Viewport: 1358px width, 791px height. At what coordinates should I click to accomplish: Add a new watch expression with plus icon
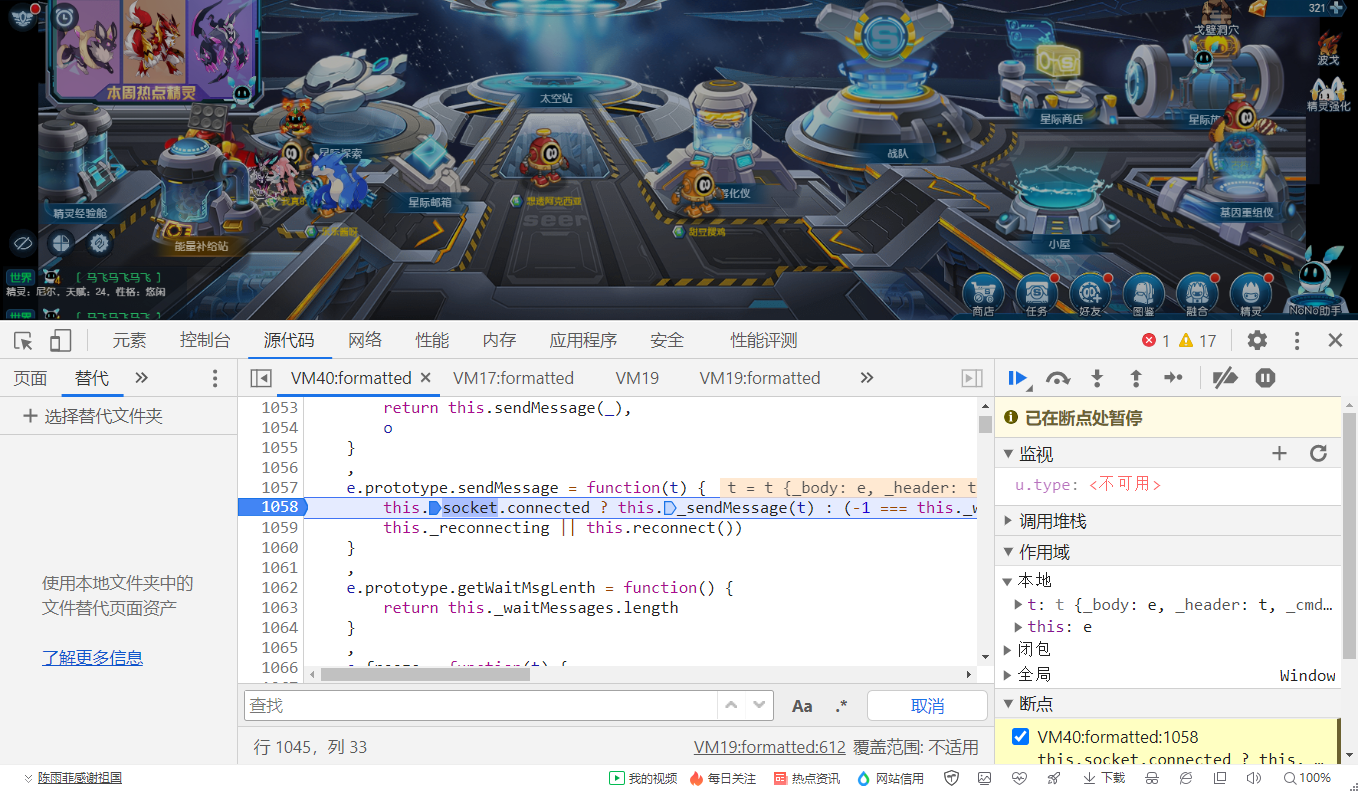[x=1279, y=452]
